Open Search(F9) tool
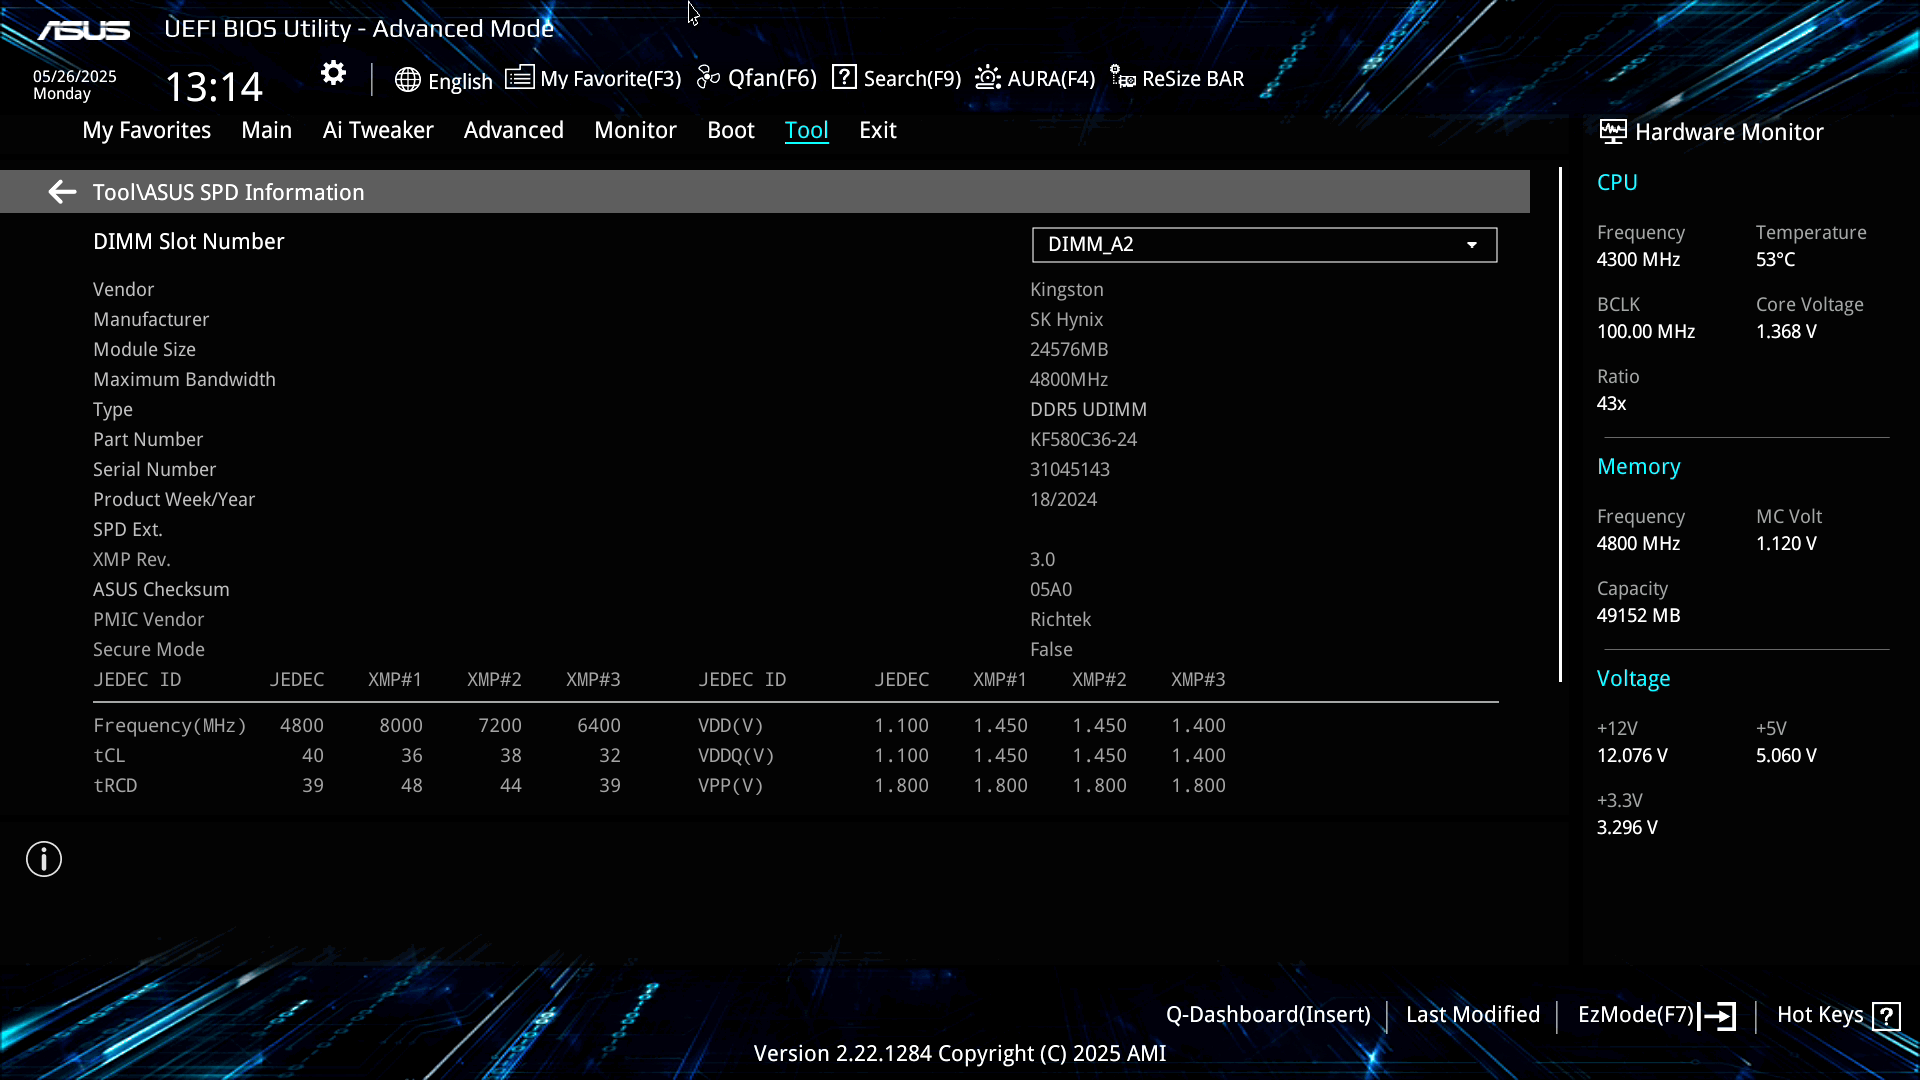The height and width of the screenshot is (1080, 1920). 896,78
